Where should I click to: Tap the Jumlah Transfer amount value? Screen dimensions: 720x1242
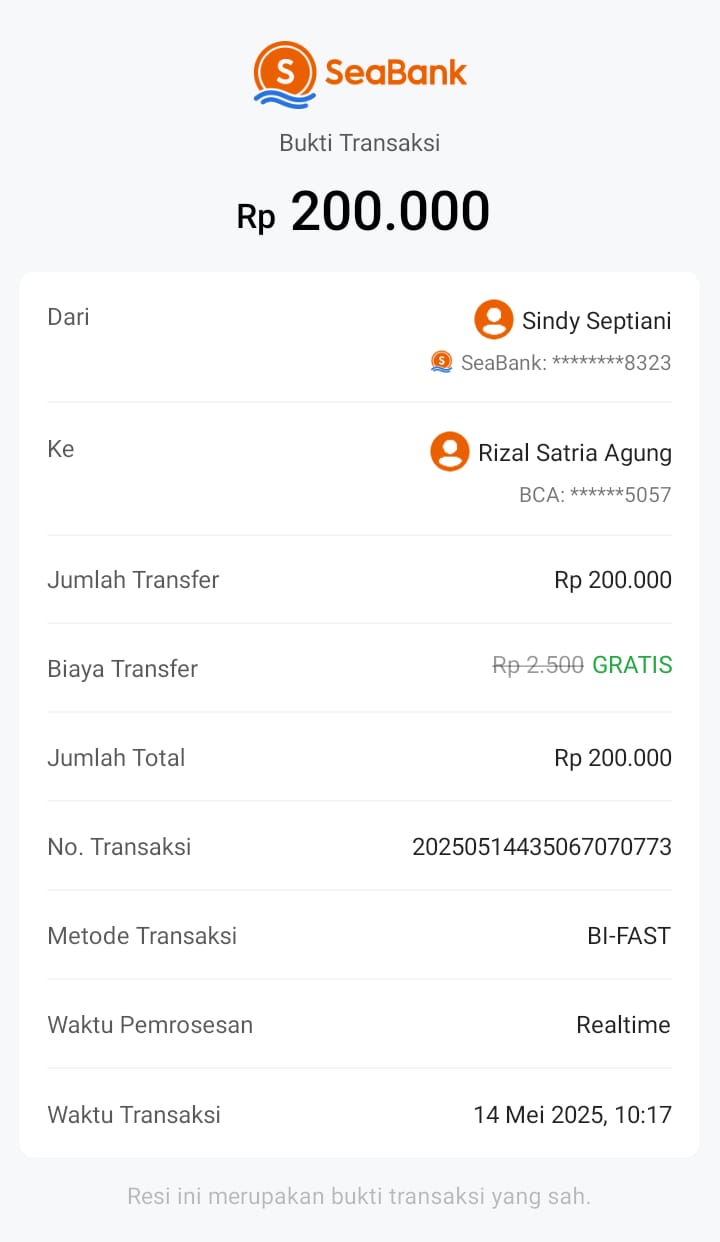pyautogui.click(x=613, y=580)
